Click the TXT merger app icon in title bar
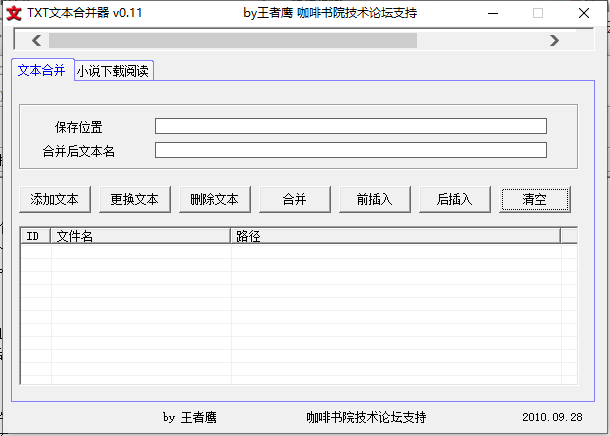610x436 pixels. 14,13
